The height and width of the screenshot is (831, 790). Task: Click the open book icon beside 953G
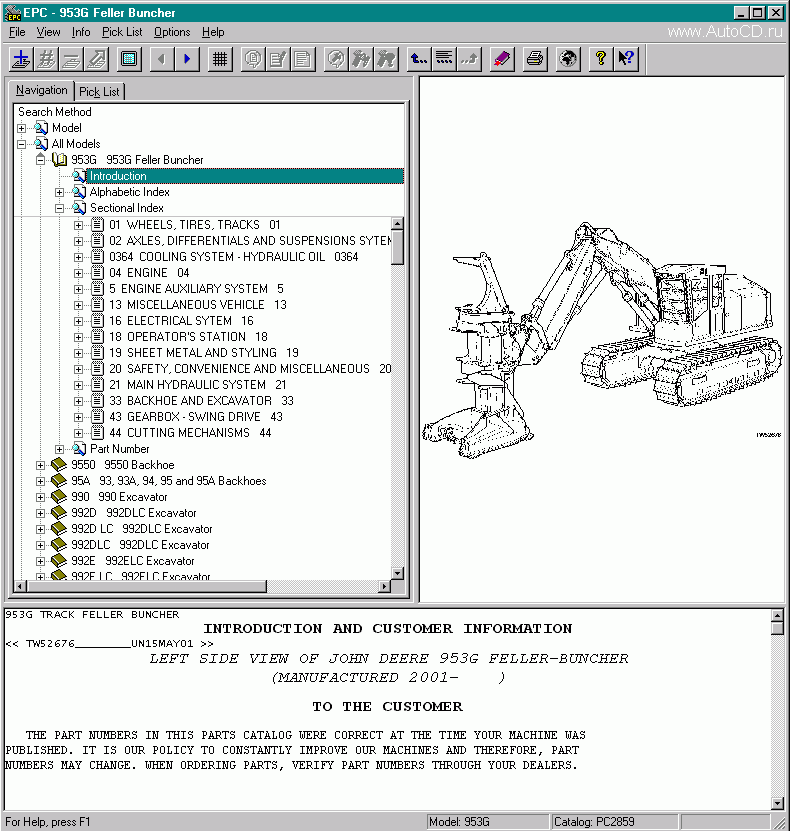click(x=59, y=160)
